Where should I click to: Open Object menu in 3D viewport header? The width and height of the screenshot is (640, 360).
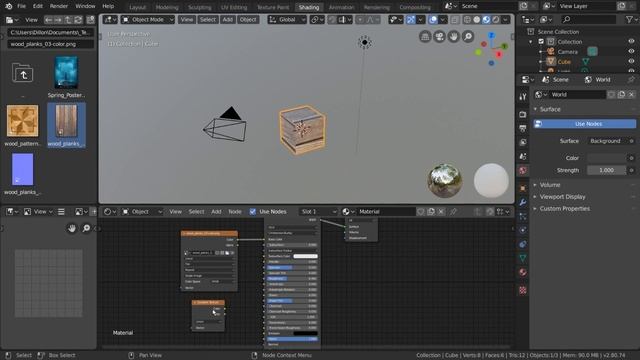click(x=248, y=20)
